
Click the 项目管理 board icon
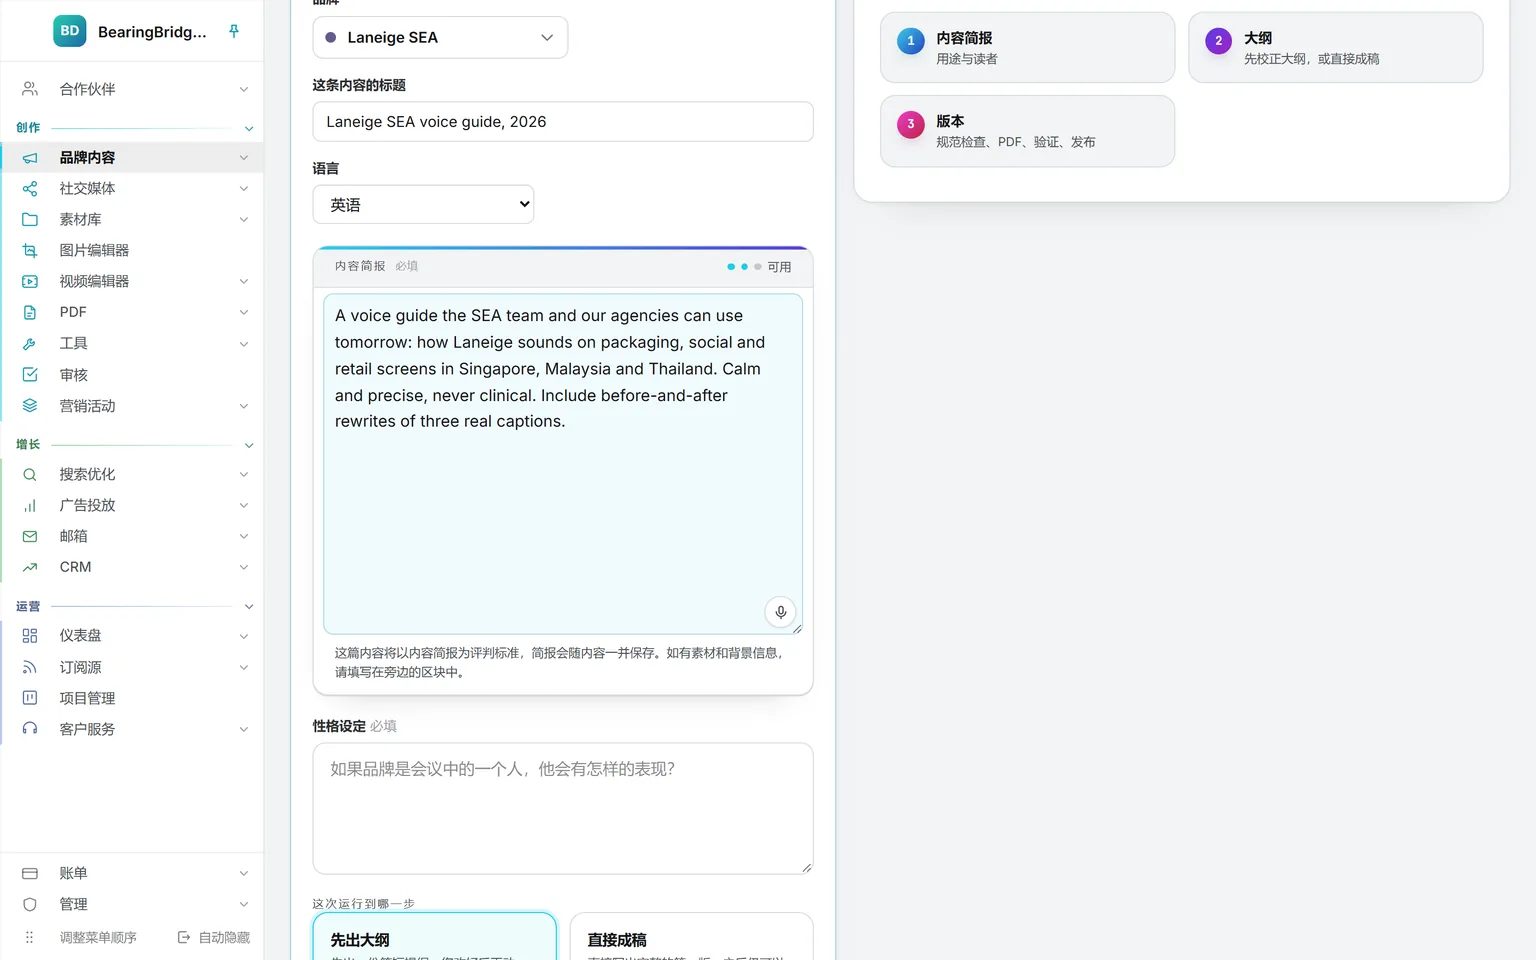tap(30, 698)
